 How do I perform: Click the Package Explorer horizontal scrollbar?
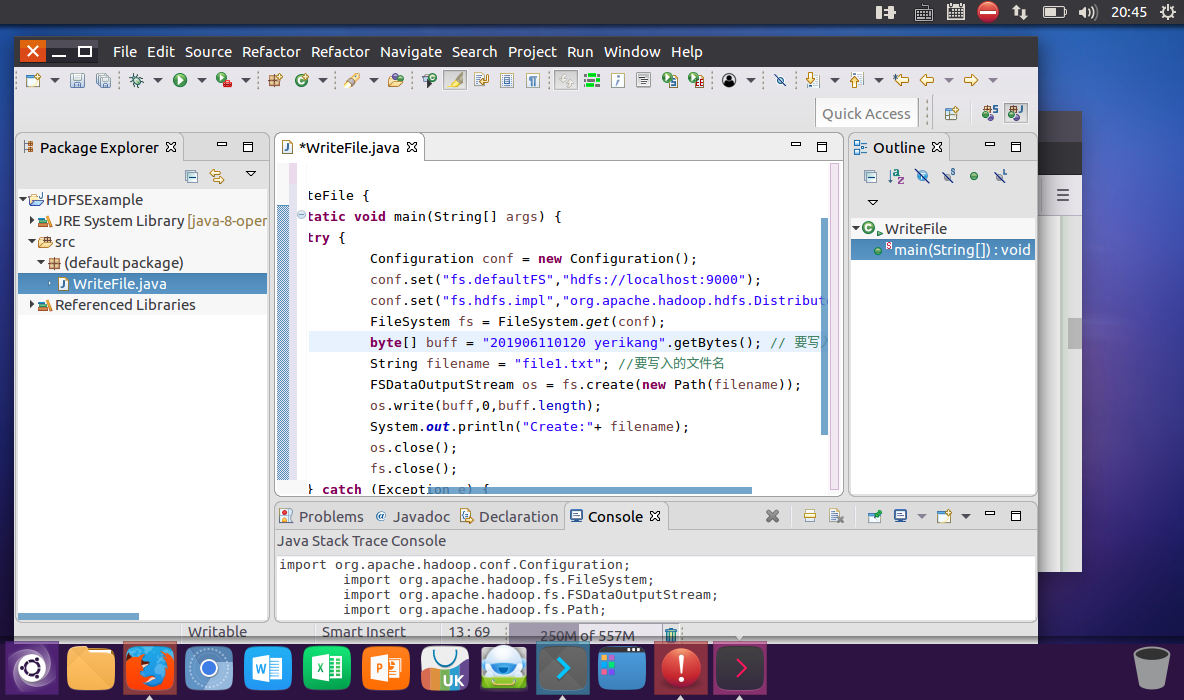pyautogui.click(x=78, y=616)
